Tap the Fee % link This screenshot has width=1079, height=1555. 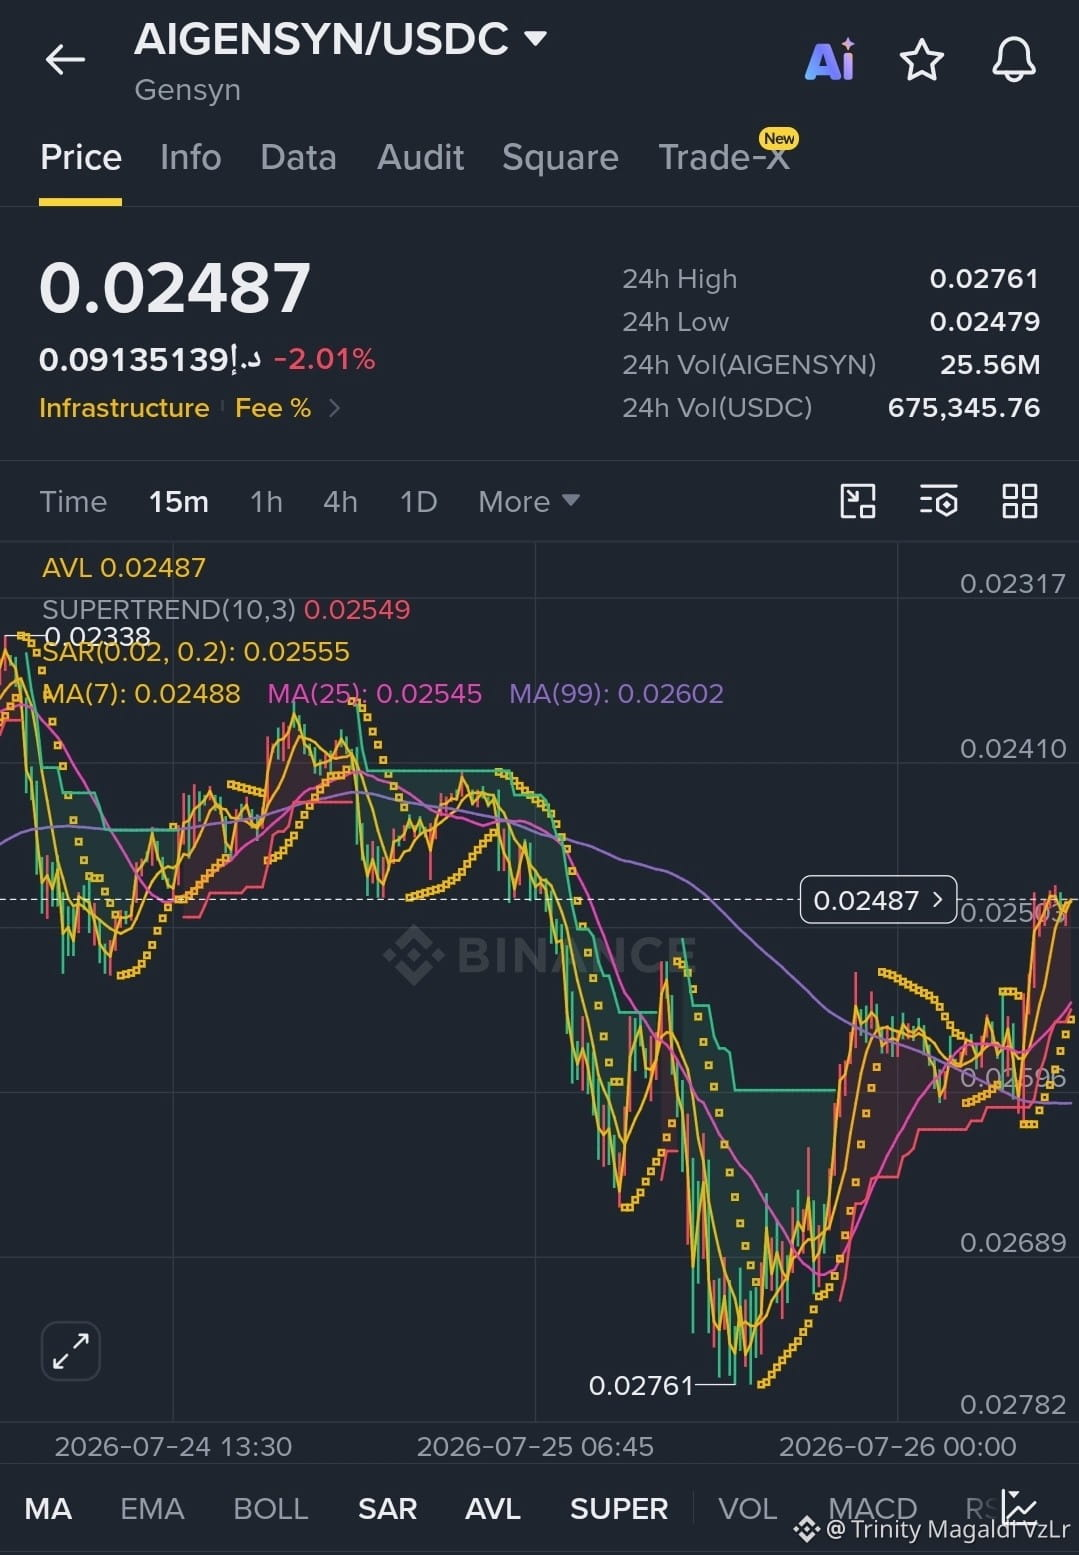point(273,408)
